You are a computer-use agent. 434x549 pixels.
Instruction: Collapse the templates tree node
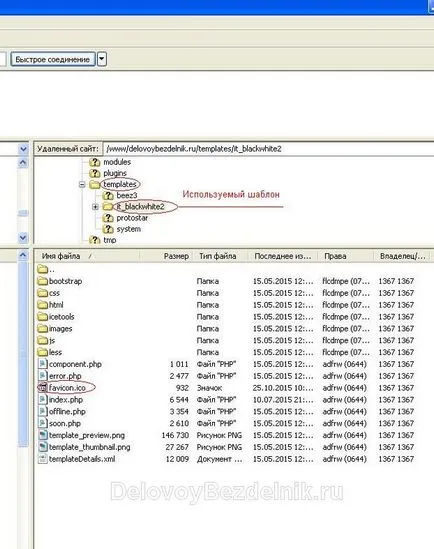pyautogui.click(x=82, y=184)
